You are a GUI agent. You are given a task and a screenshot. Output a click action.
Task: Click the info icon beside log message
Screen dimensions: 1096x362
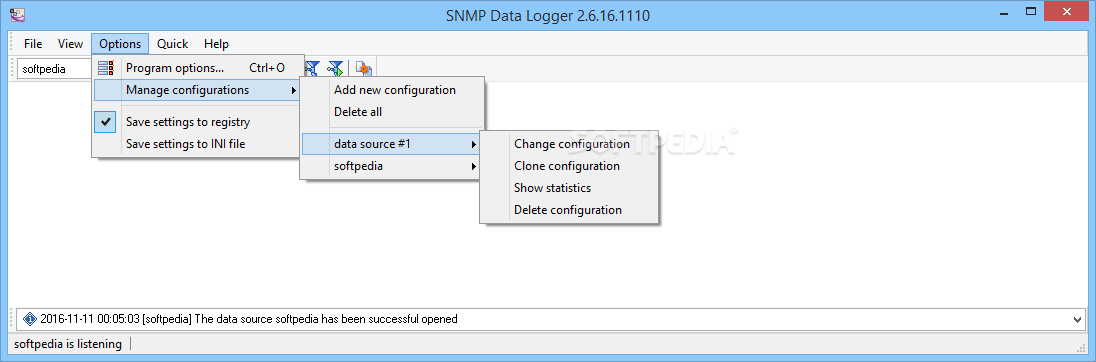pos(29,319)
